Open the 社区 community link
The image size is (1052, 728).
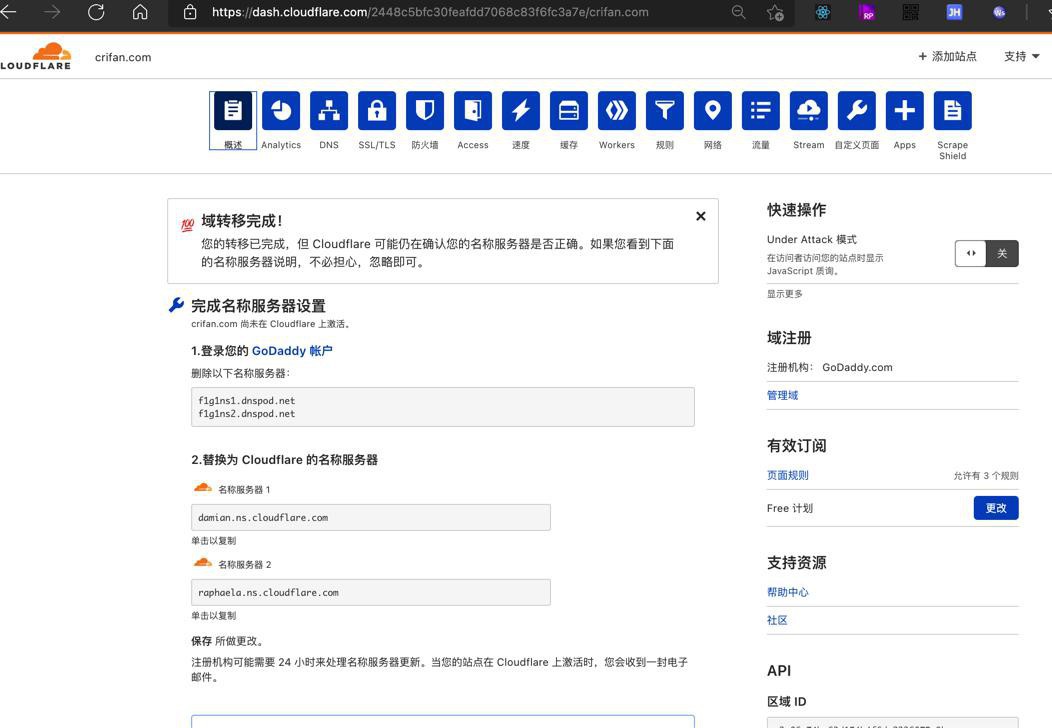[x=777, y=620]
